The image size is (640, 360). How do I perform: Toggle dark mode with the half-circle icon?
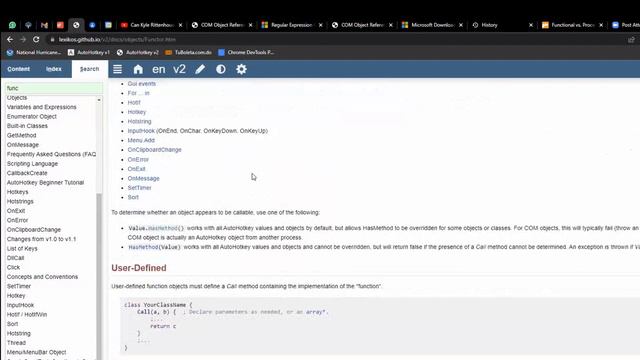coord(221,69)
